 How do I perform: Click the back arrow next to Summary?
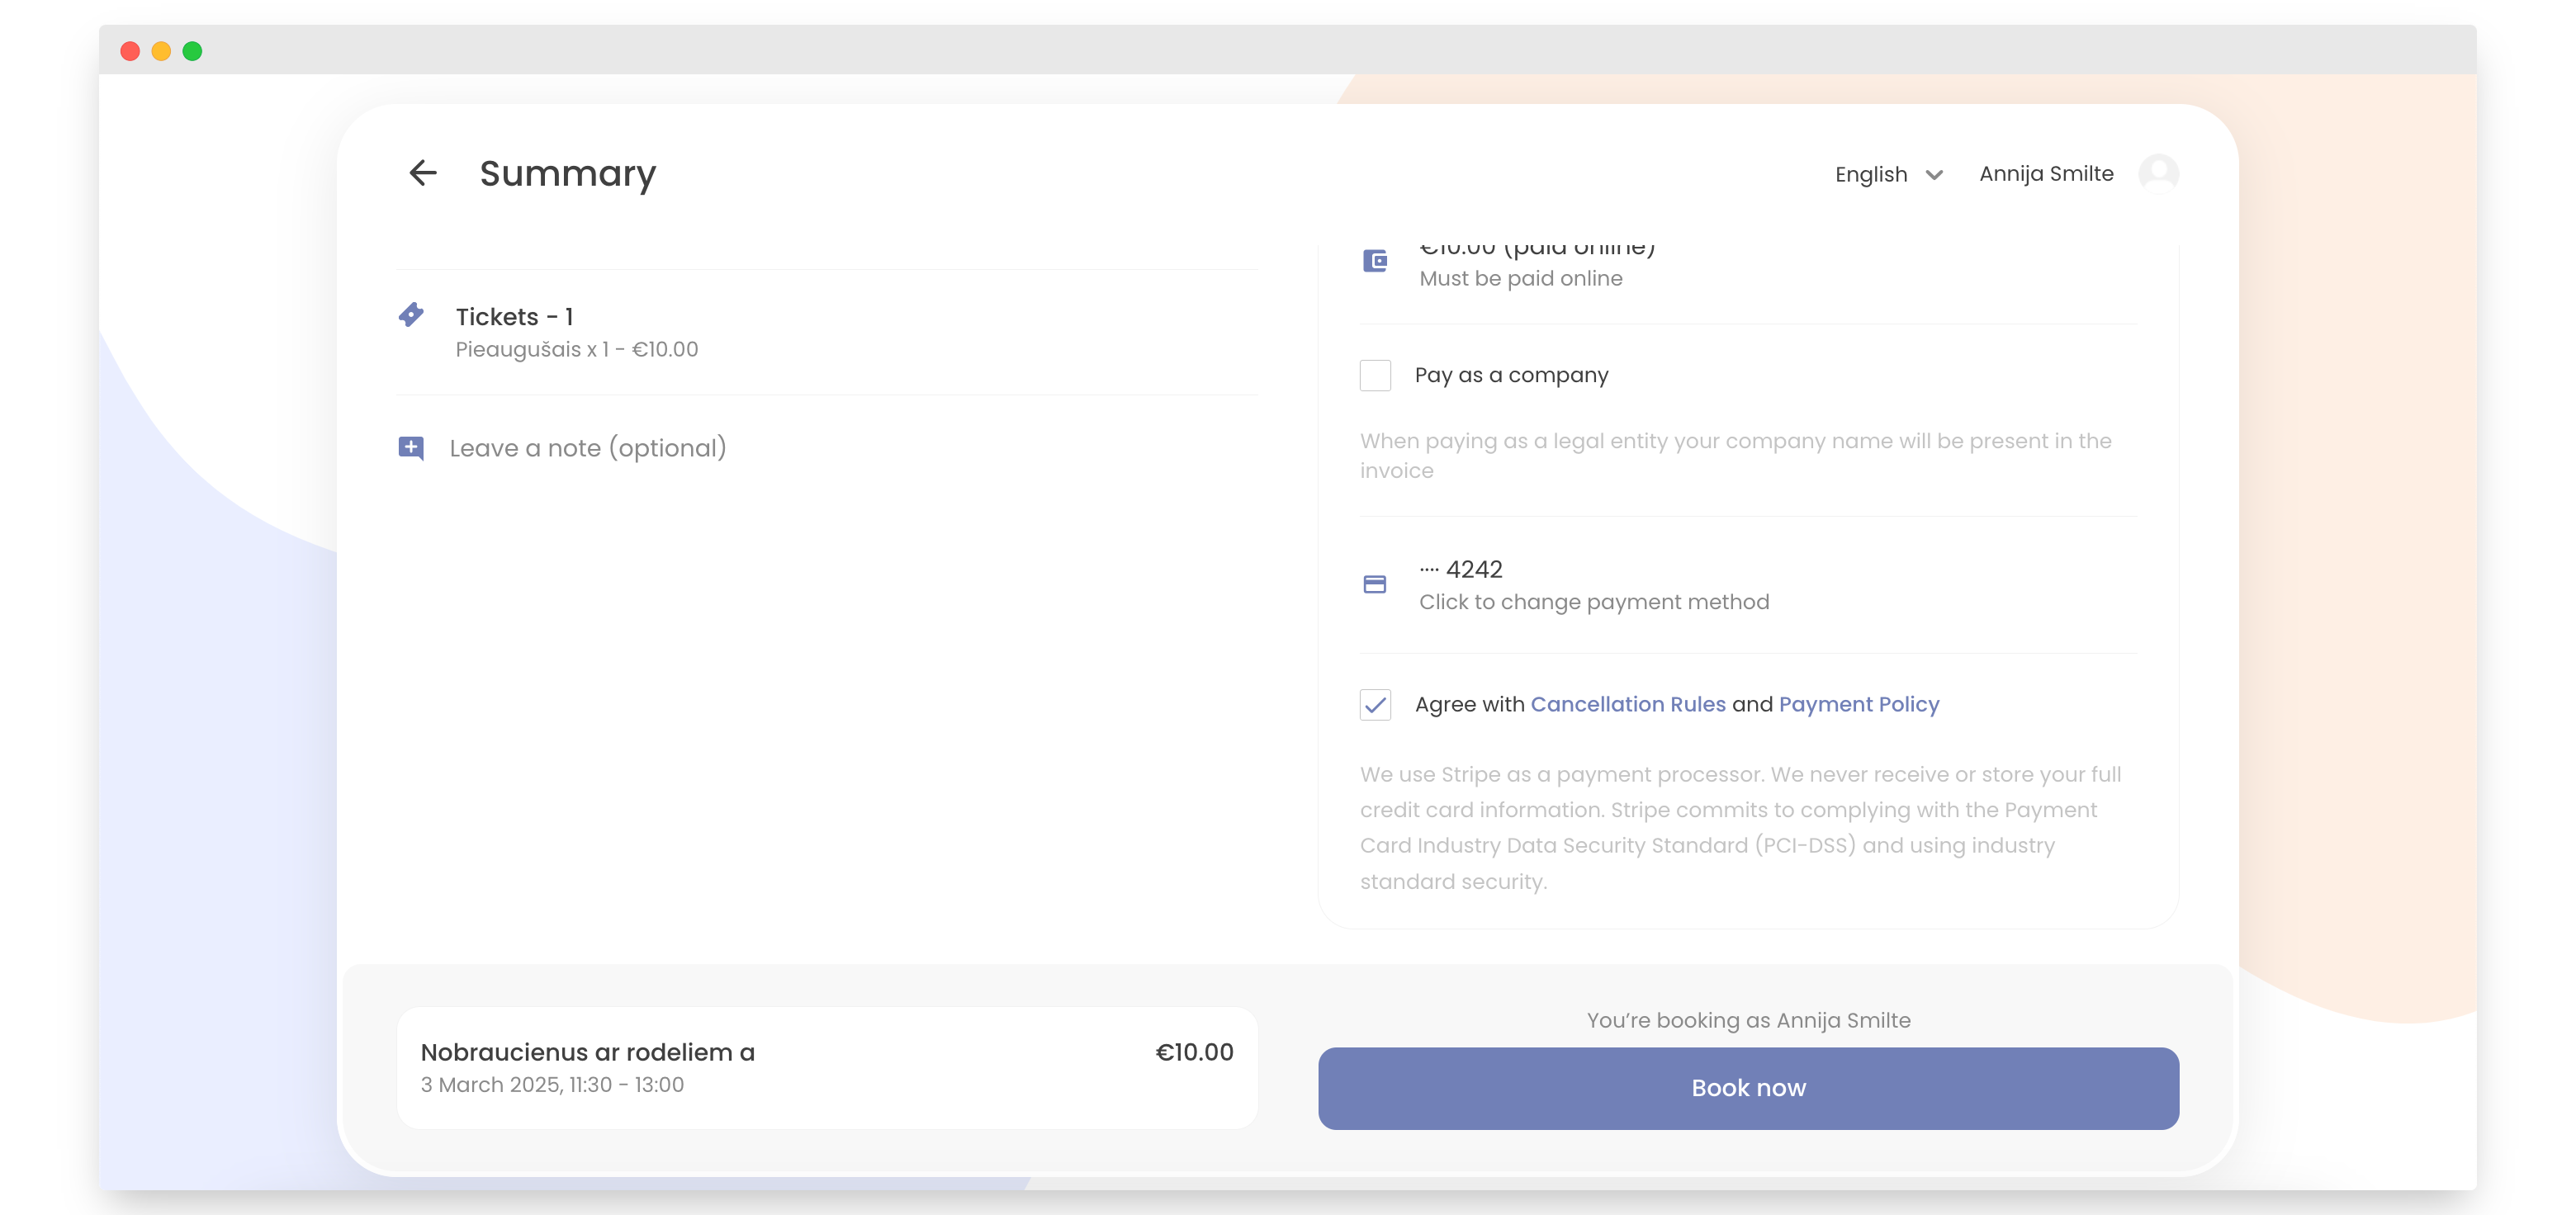click(x=423, y=173)
